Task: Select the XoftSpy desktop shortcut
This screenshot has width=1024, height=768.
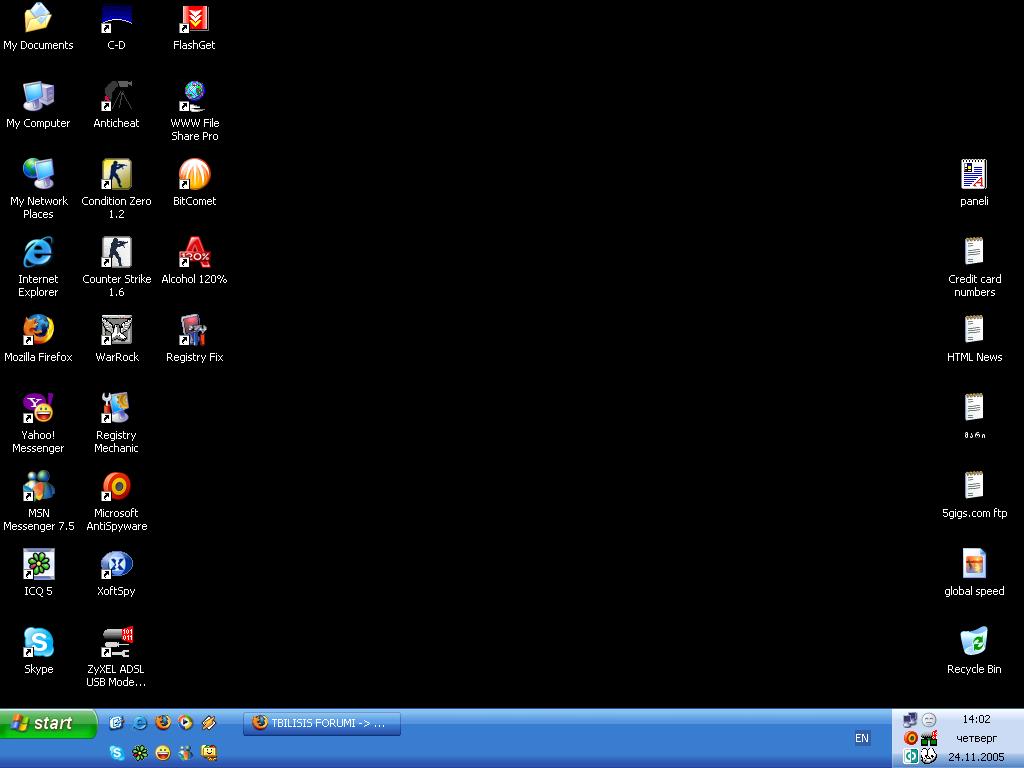Action: pyautogui.click(x=116, y=573)
